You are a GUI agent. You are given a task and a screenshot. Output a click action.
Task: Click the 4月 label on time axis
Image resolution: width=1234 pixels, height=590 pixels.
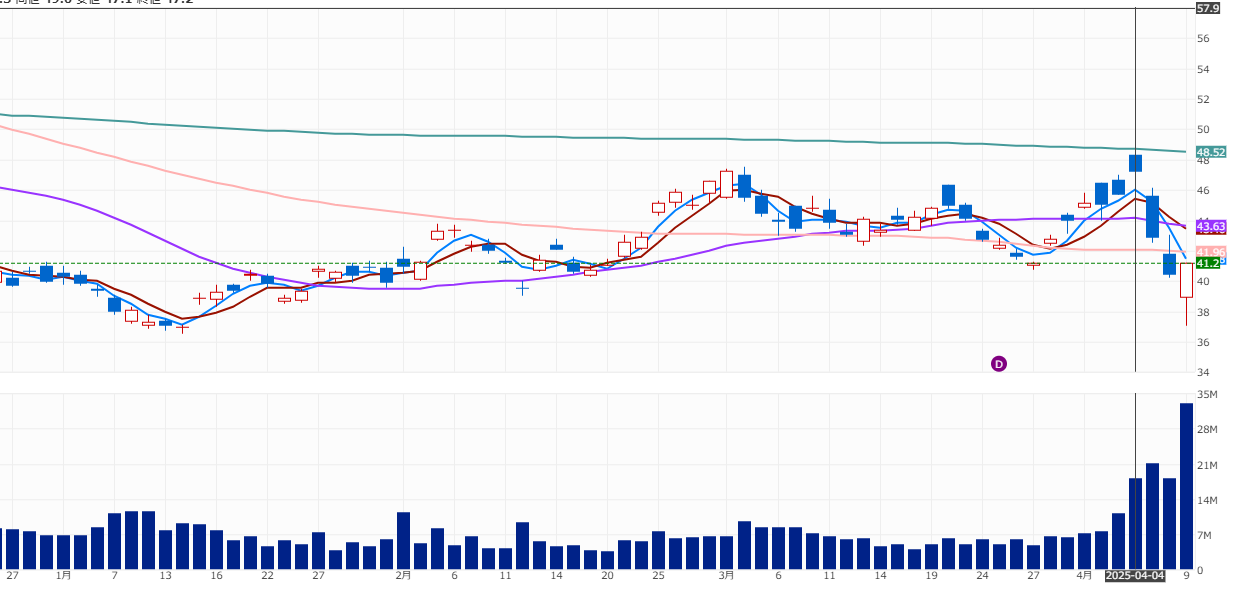[1085, 576]
